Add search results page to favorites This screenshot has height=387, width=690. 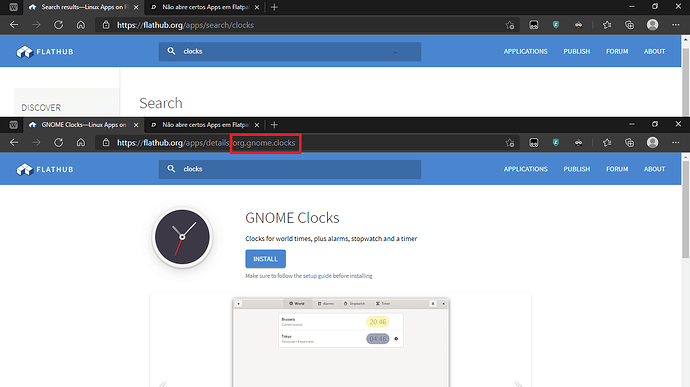coord(510,25)
